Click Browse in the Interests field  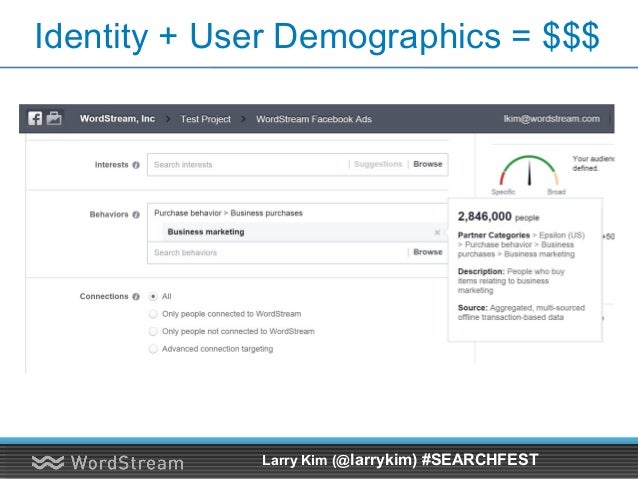[x=428, y=164]
